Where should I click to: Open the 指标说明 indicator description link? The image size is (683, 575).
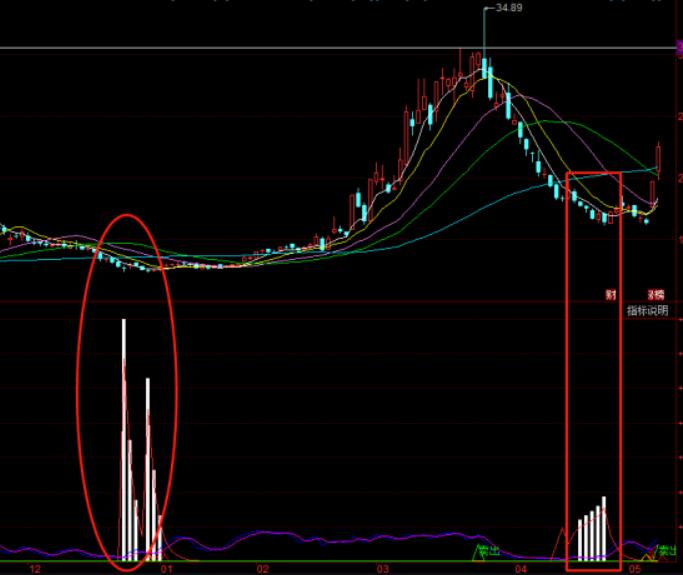click(647, 310)
